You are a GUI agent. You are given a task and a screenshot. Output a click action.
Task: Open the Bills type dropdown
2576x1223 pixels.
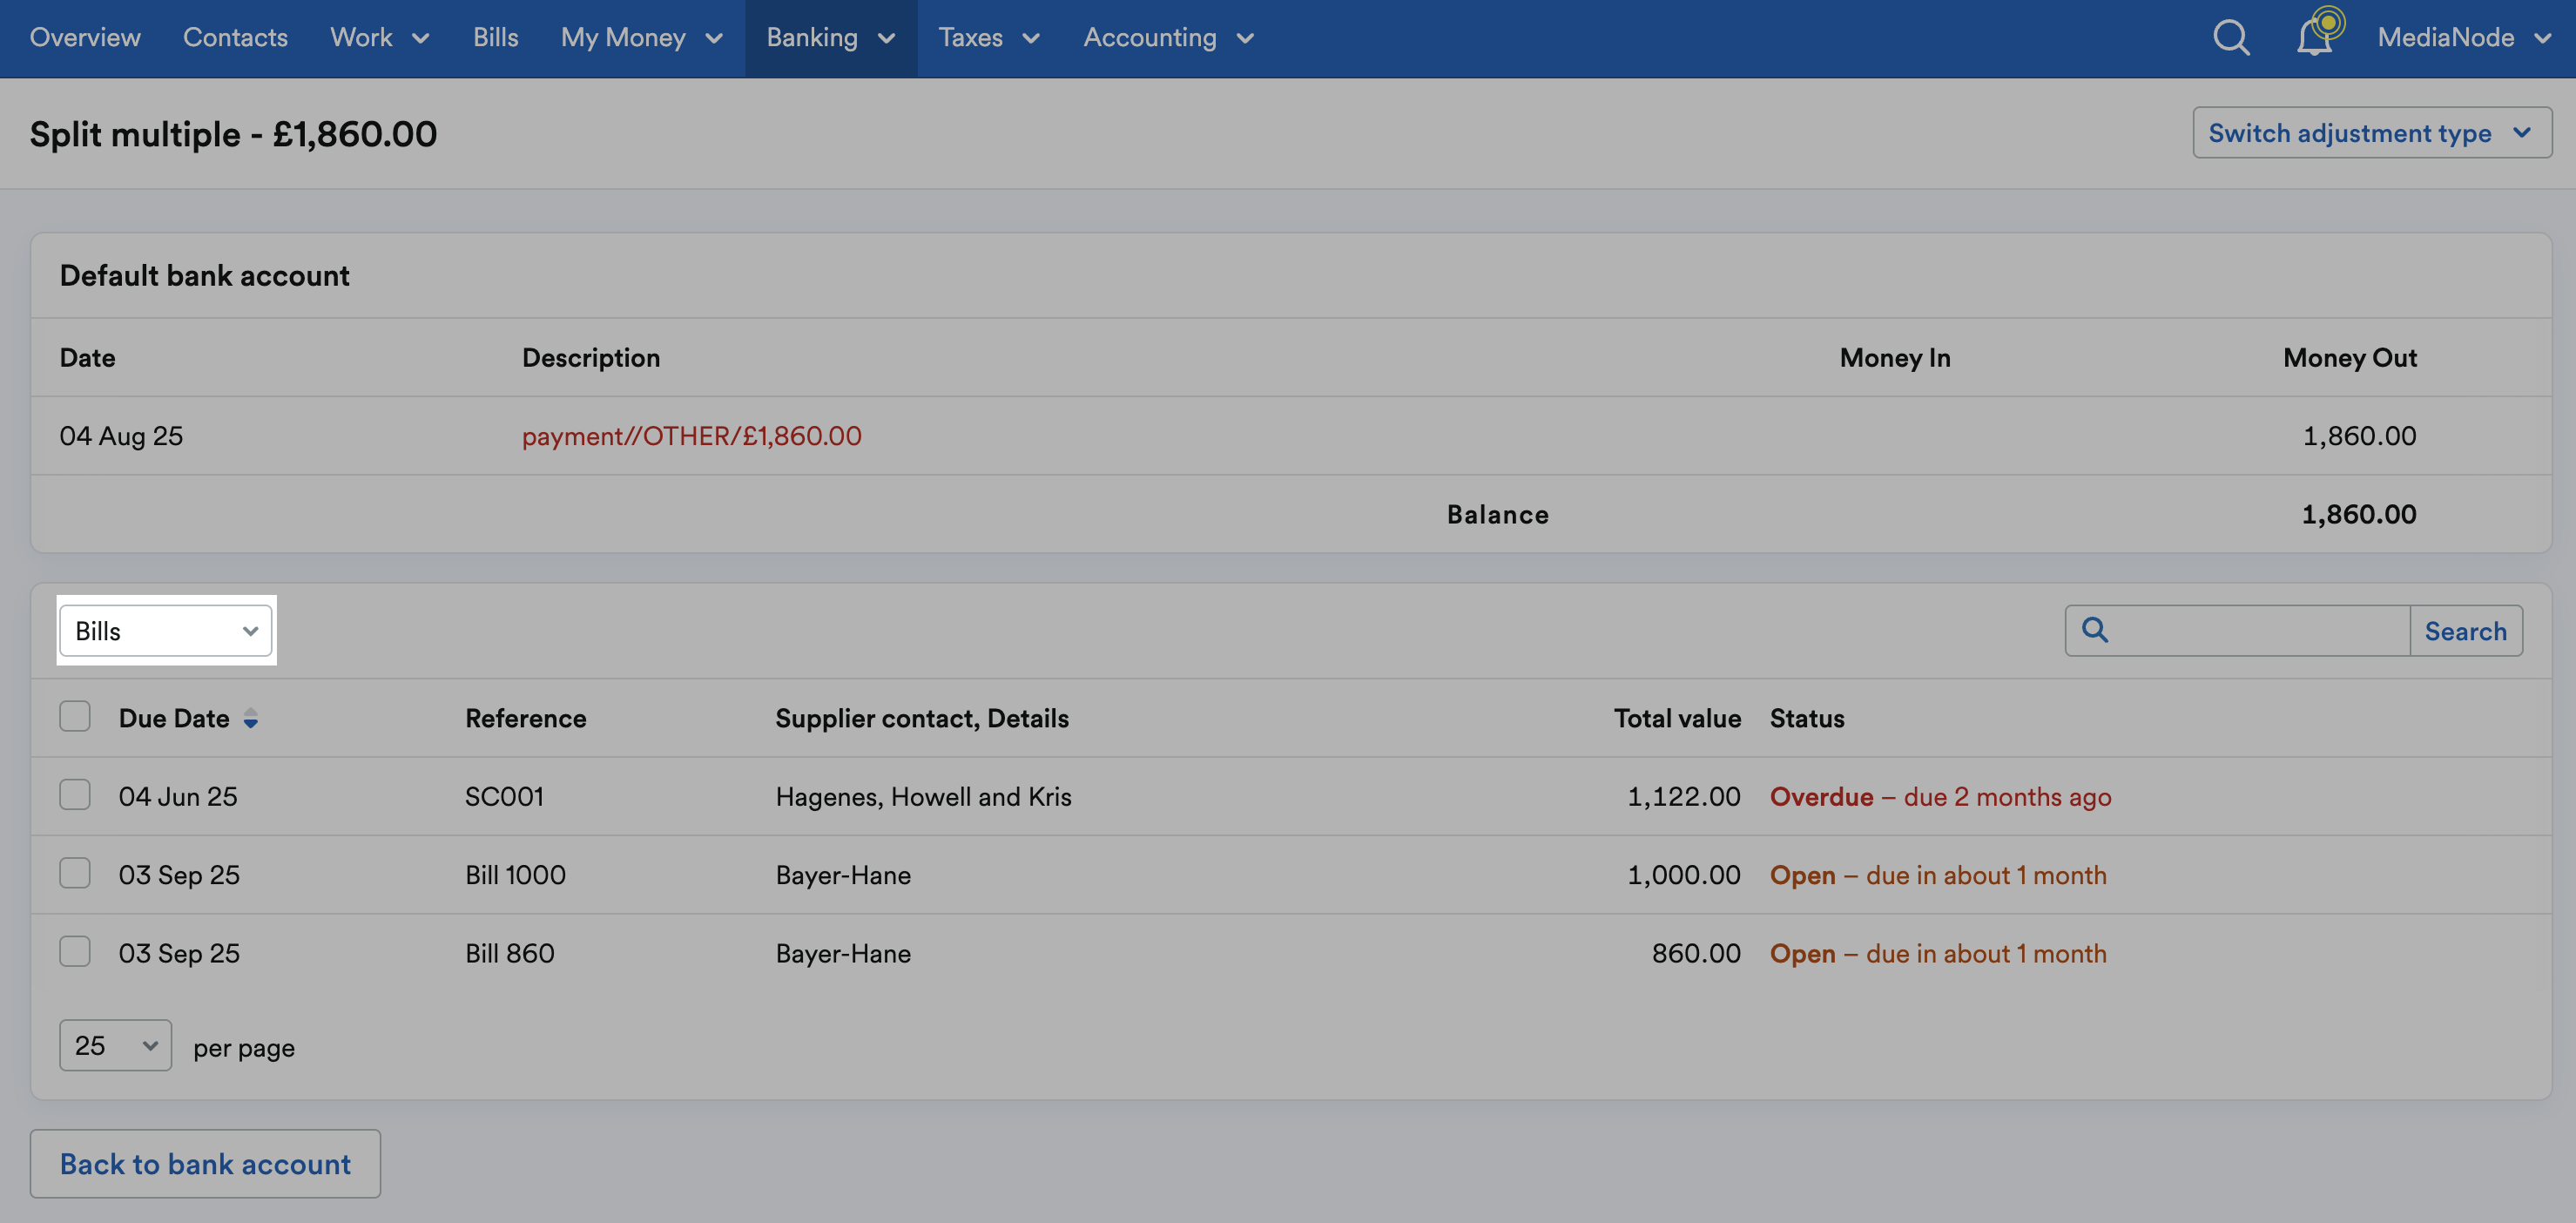click(166, 631)
